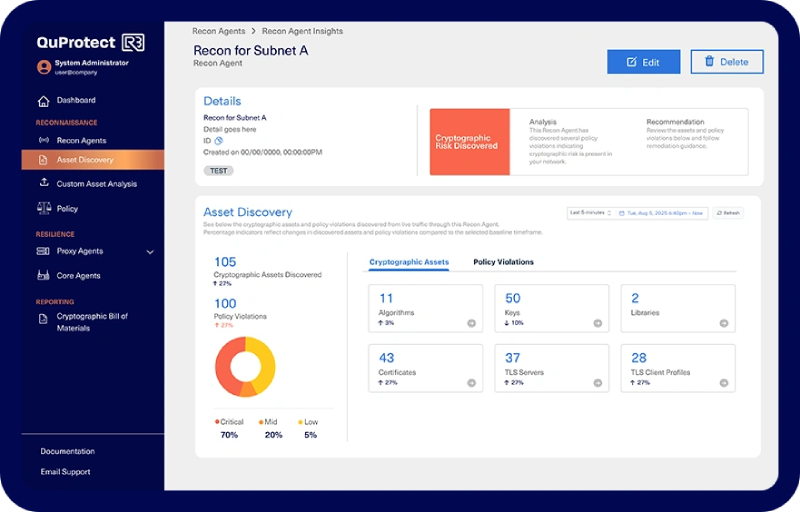The height and width of the screenshot is (512, 800).
Task: Click Recon Agents in the breadcrumb
Action: click(x=218, y=31)
